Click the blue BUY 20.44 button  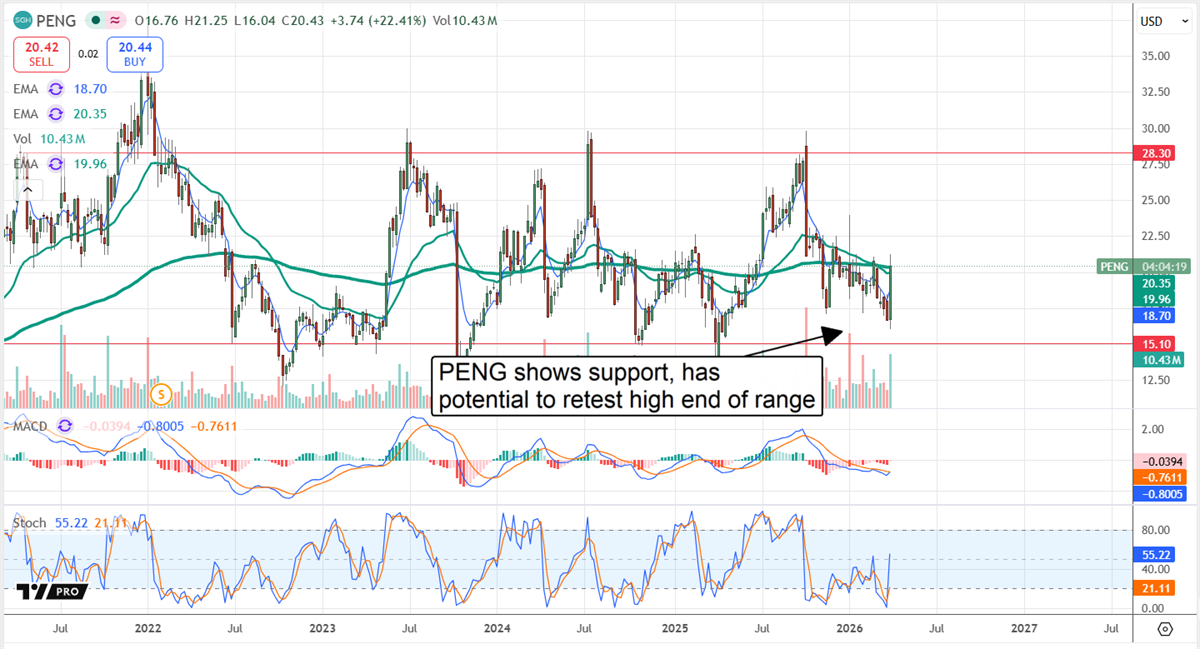click(x=134, y=54)
